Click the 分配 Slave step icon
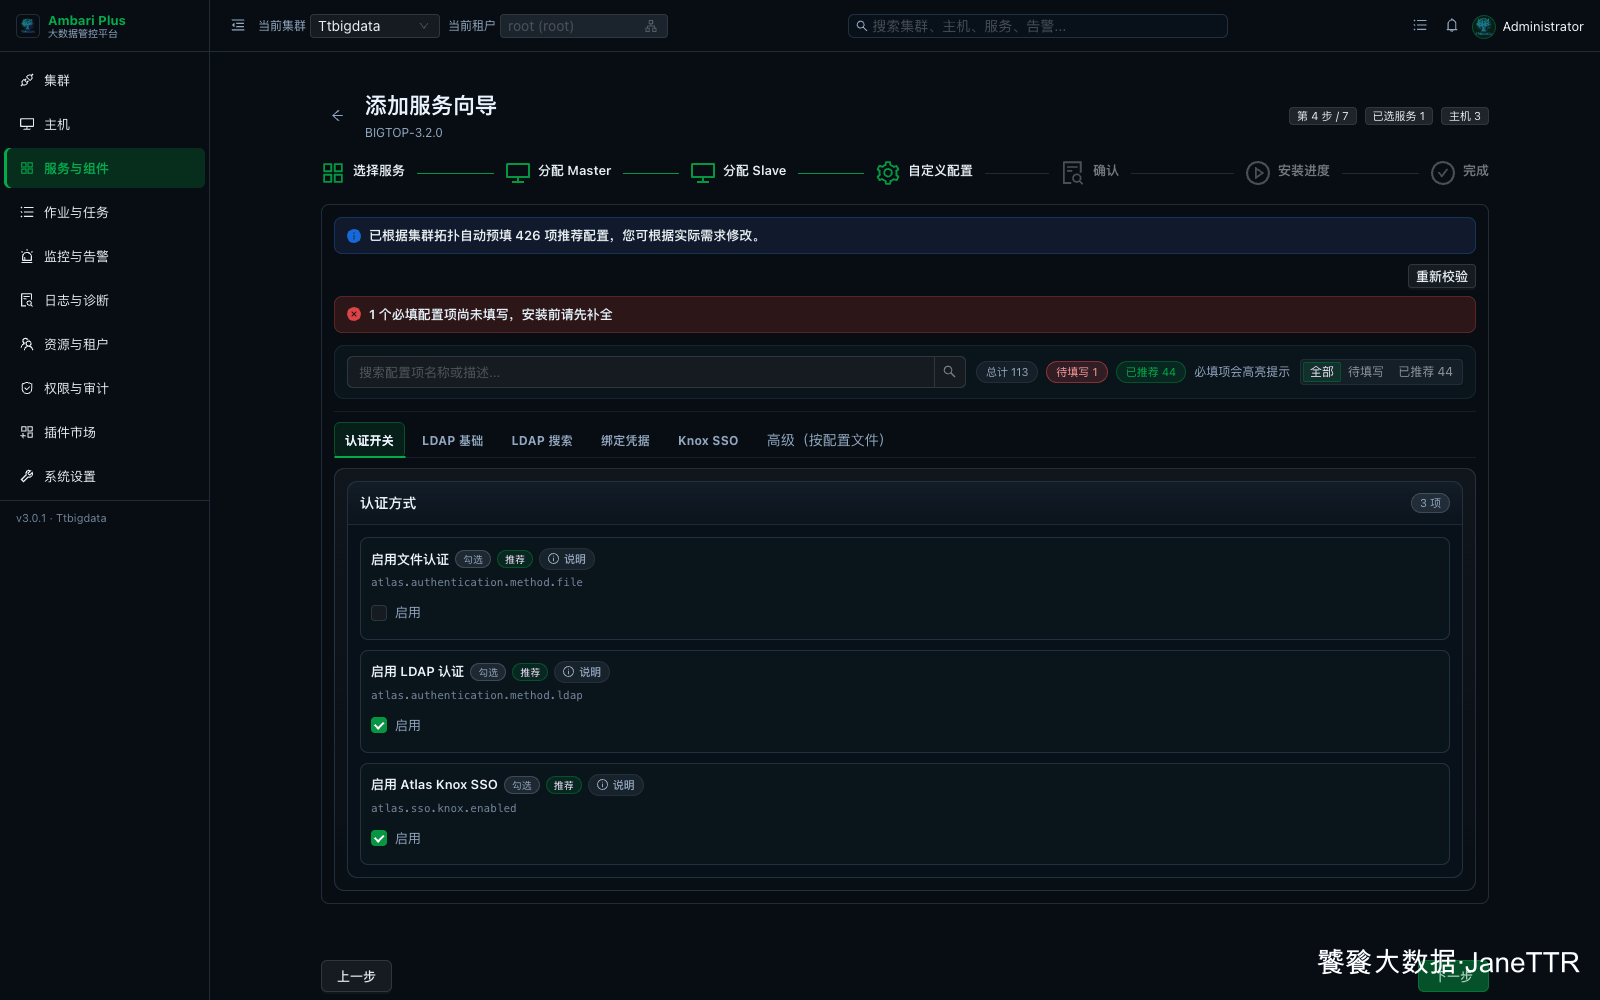The height and width of the screenshot is (1000, 1600). pyautogui.click(x=703, y=172)
